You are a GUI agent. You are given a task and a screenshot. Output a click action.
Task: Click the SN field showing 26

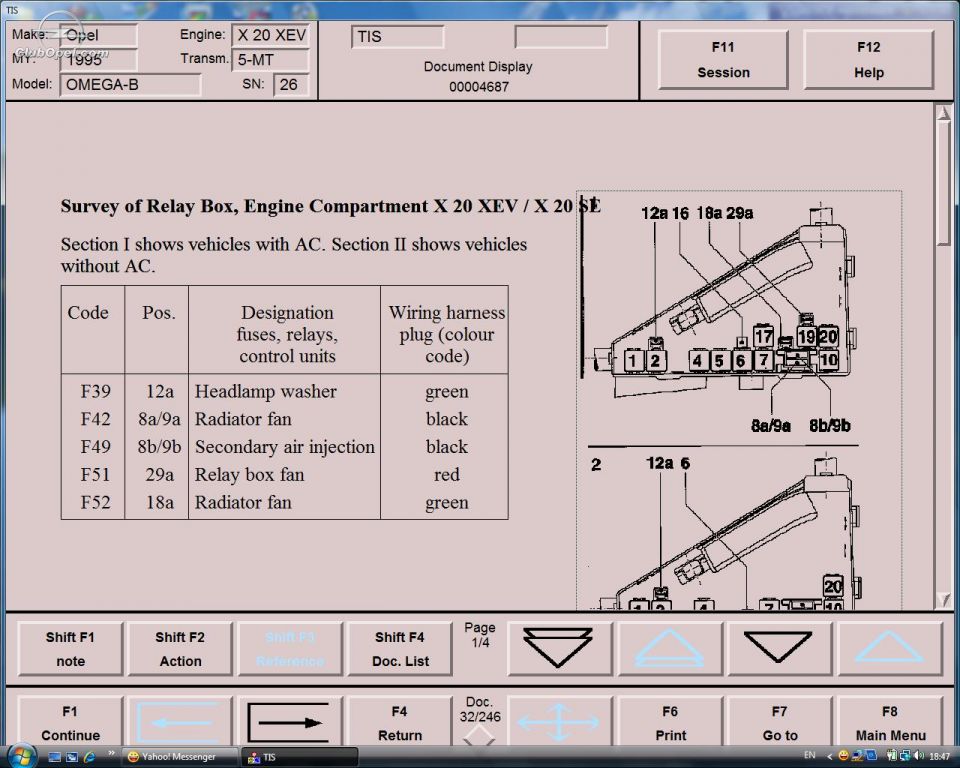tap(291, 85)
